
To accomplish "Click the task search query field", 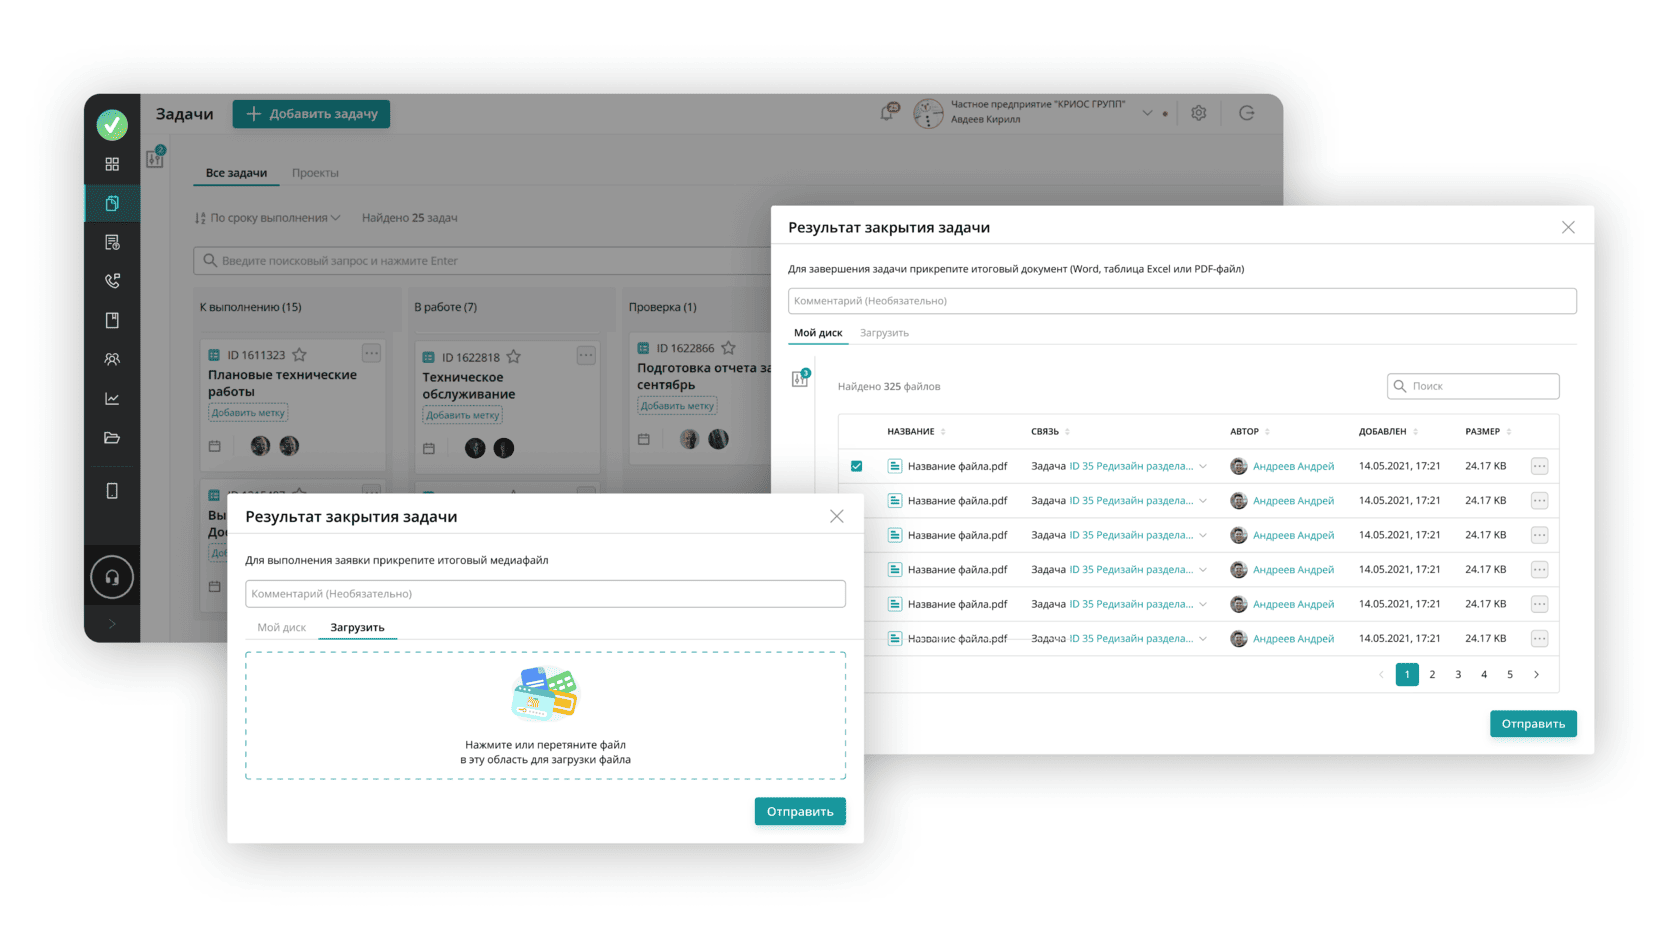I will (x=482, y=261).
